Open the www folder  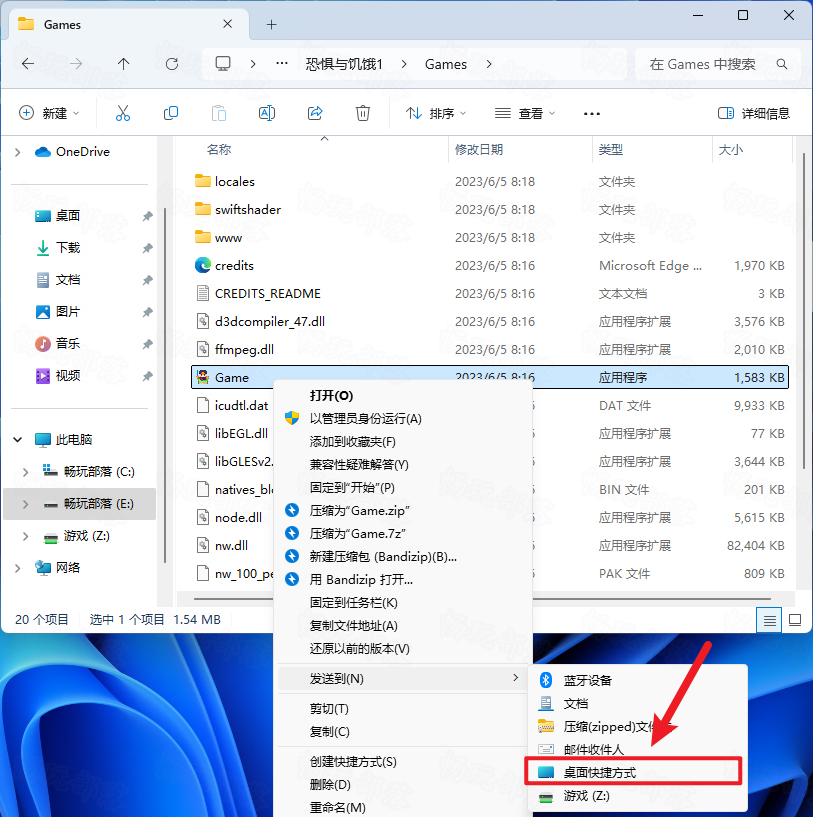pos(490,238)
